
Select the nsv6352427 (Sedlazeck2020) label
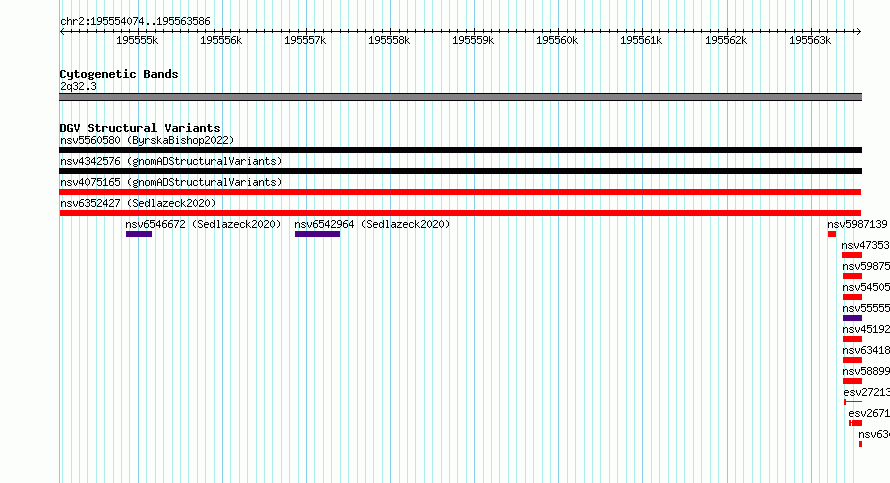[138, 203]
